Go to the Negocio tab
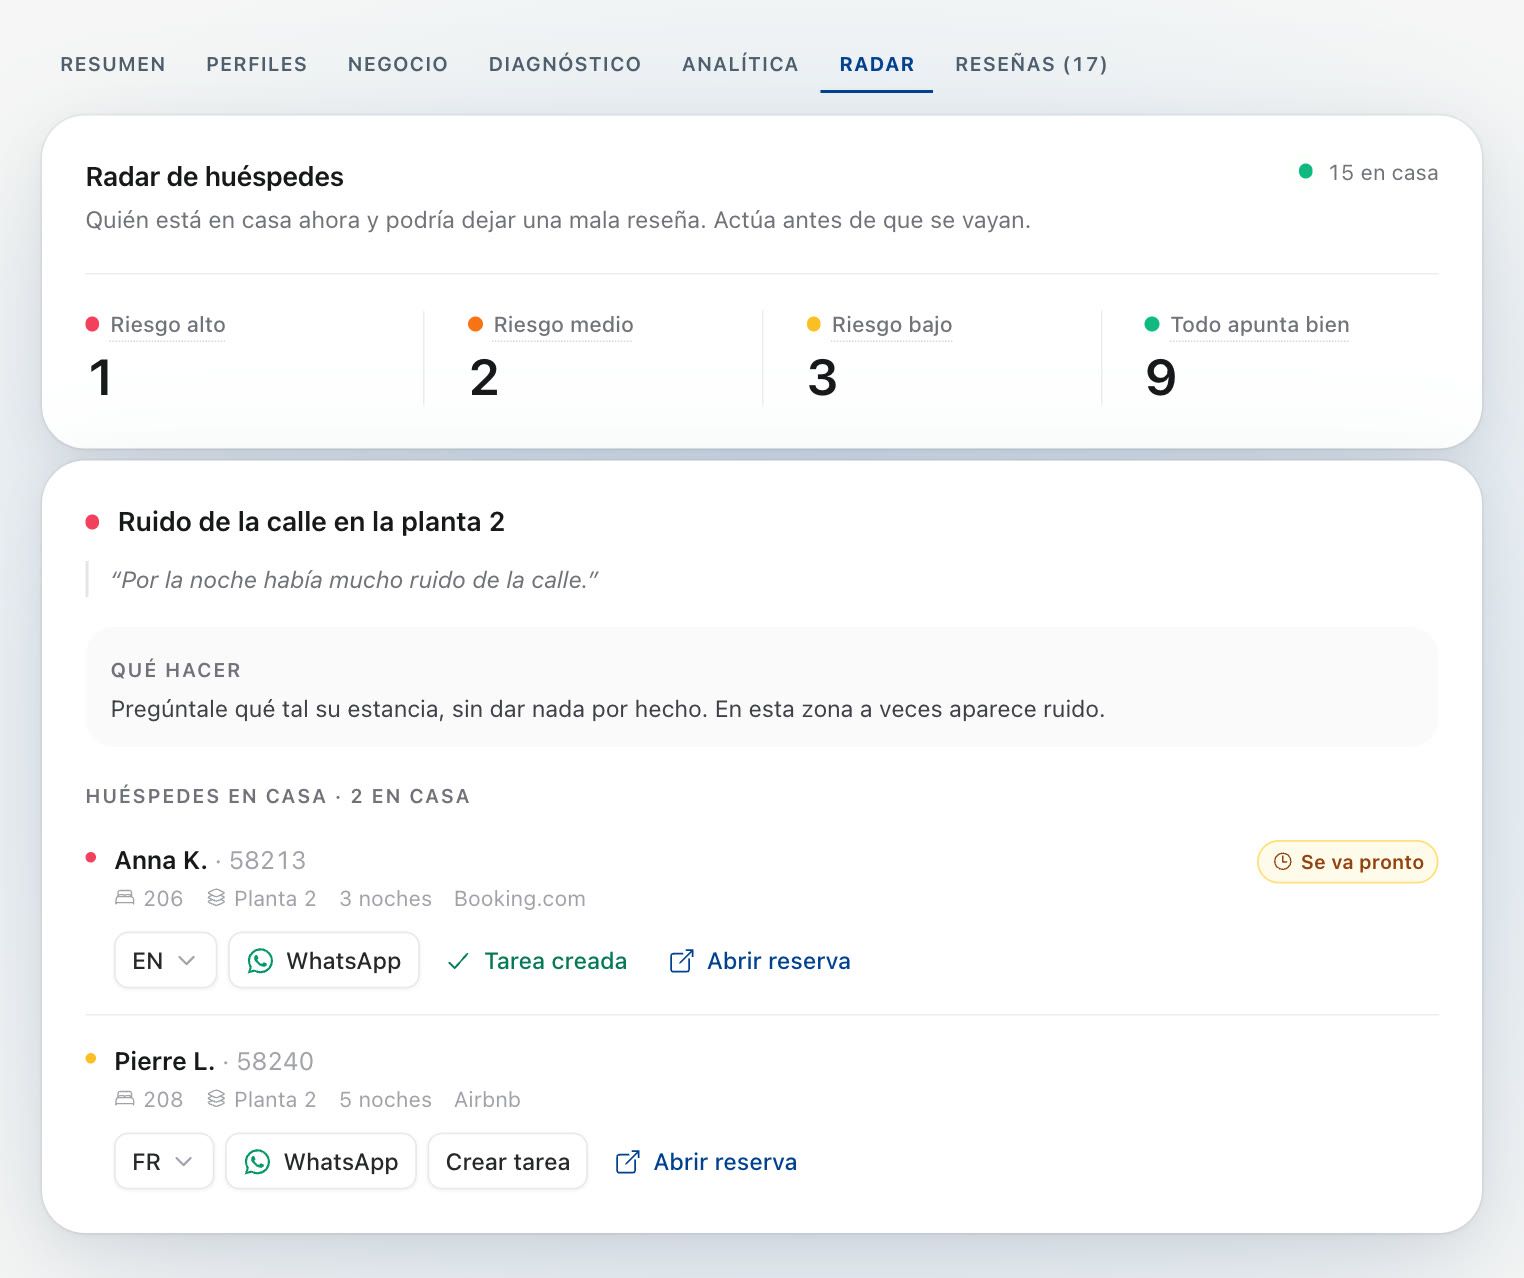The height and width of the screenshot is (1278, 1524). (x=398, y=64)
